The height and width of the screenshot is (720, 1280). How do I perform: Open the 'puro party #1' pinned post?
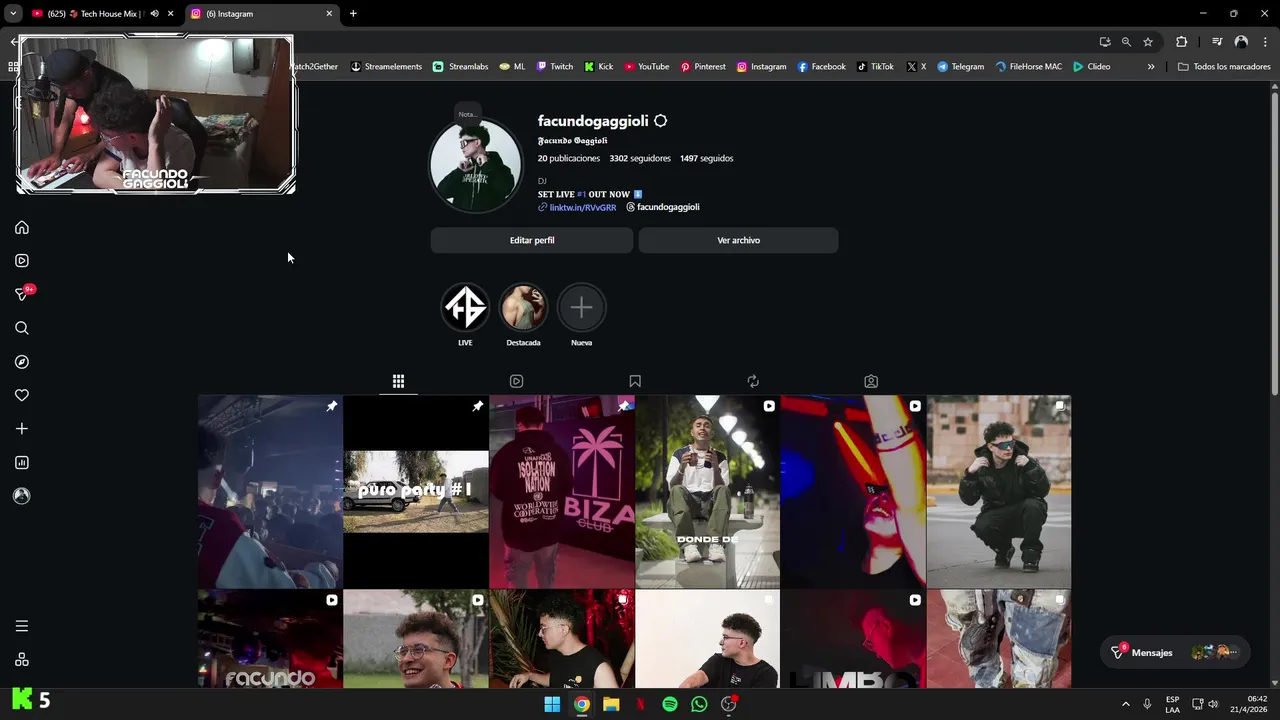click(x=416, y=491)
